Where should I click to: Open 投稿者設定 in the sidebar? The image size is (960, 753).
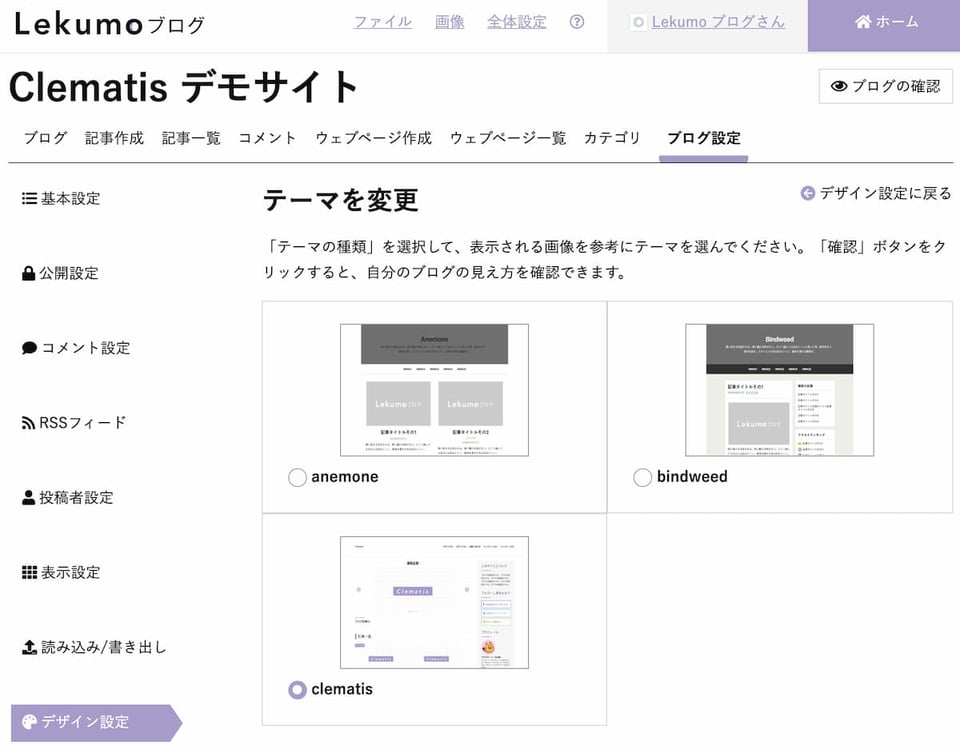[x=68, y=497]
